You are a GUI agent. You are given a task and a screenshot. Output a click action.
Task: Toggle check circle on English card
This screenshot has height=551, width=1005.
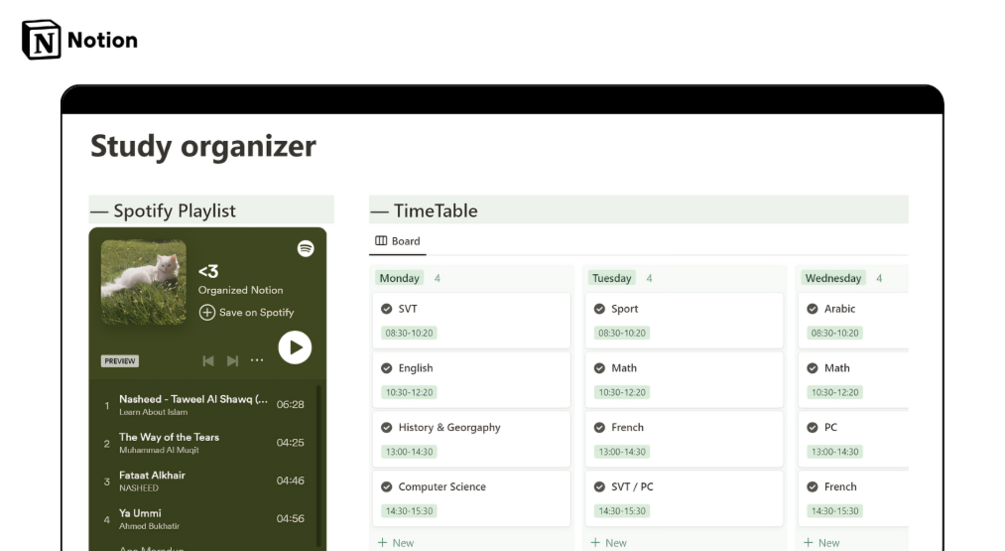point(386,368)
